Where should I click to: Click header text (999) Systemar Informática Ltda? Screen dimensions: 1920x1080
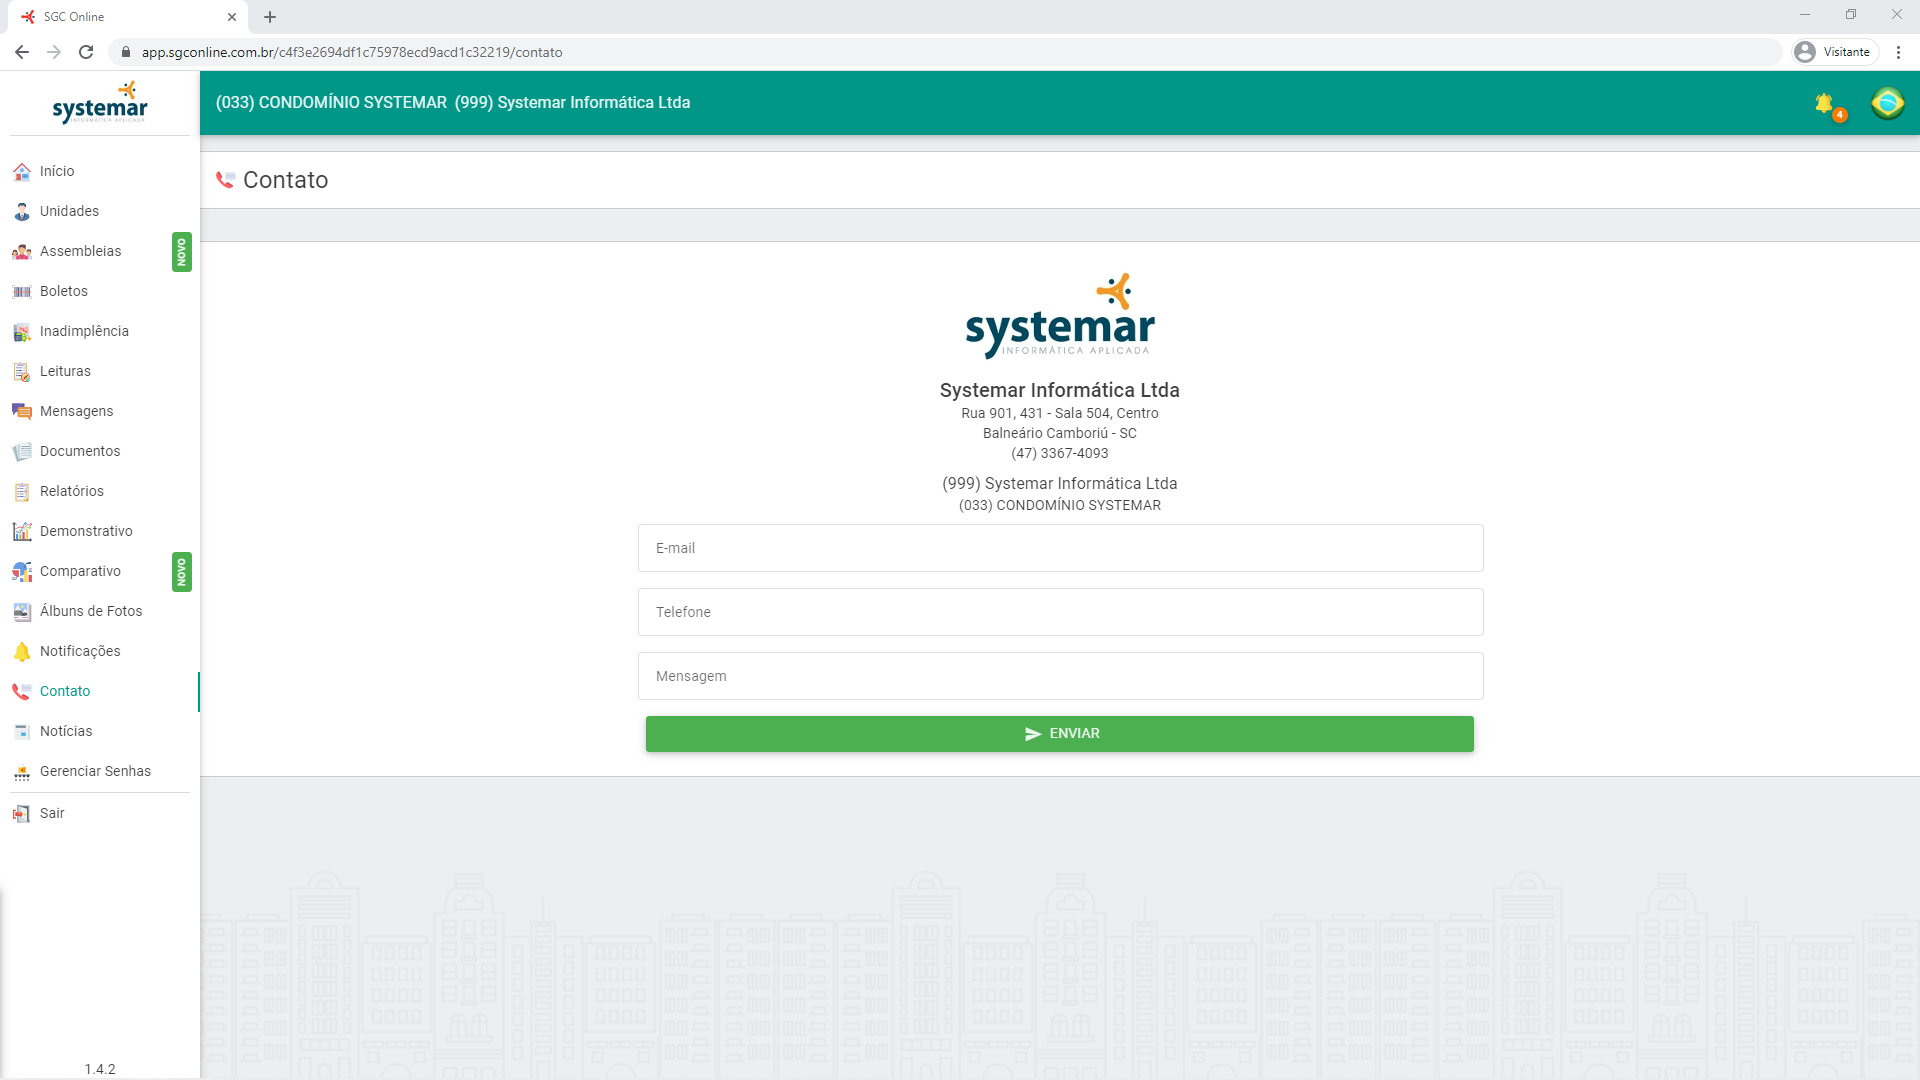point(572,102)
